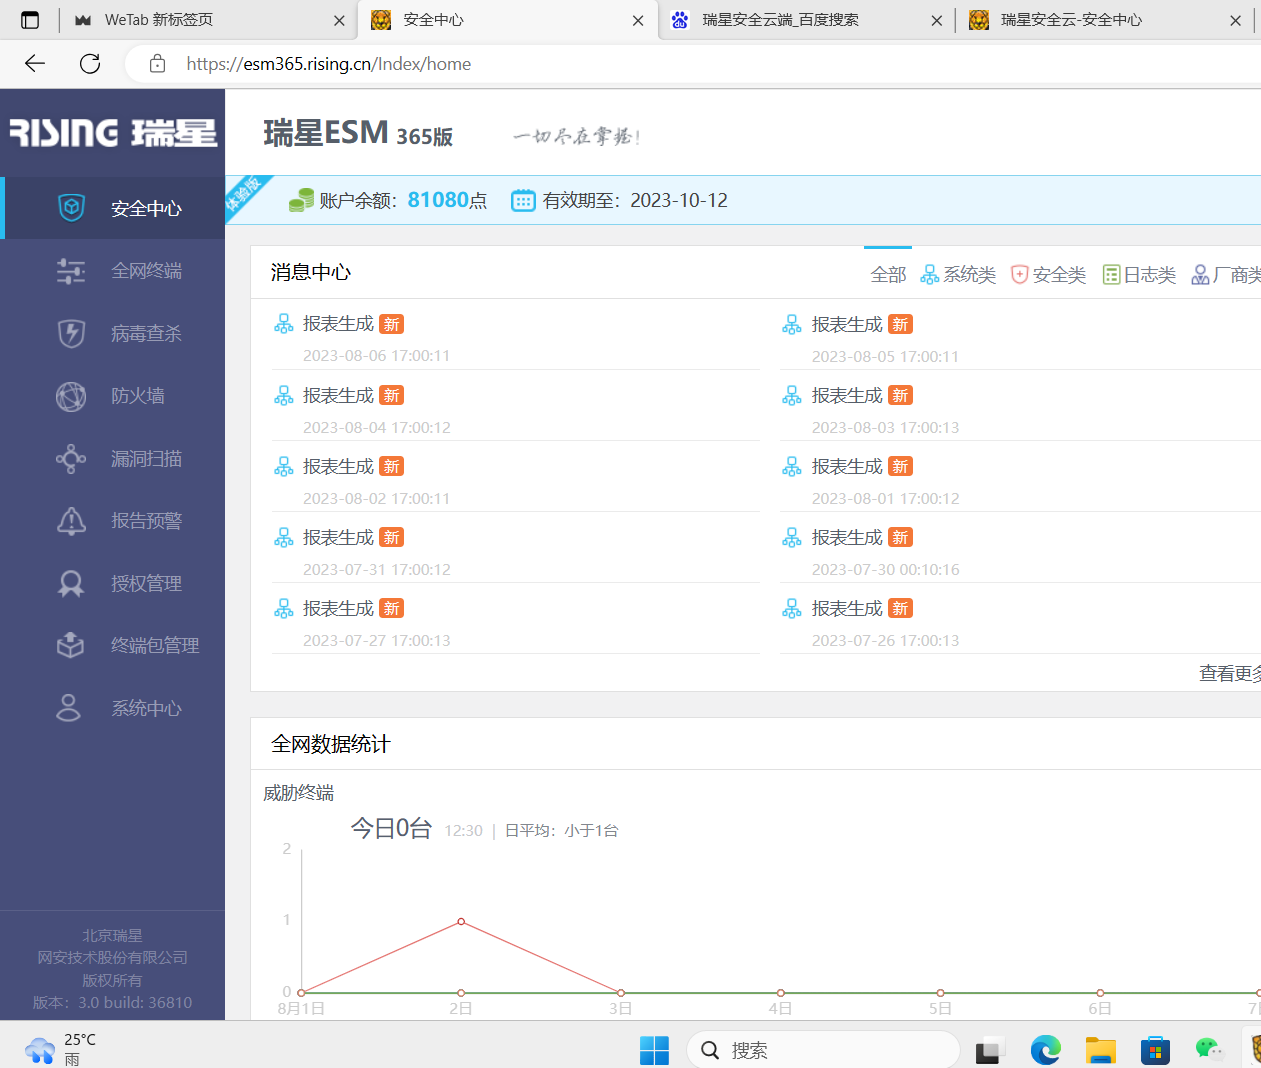Viewport: 1261px width, 1068px height.
Task: Open Task View from taskbar
Action: tap(989, 1051)
